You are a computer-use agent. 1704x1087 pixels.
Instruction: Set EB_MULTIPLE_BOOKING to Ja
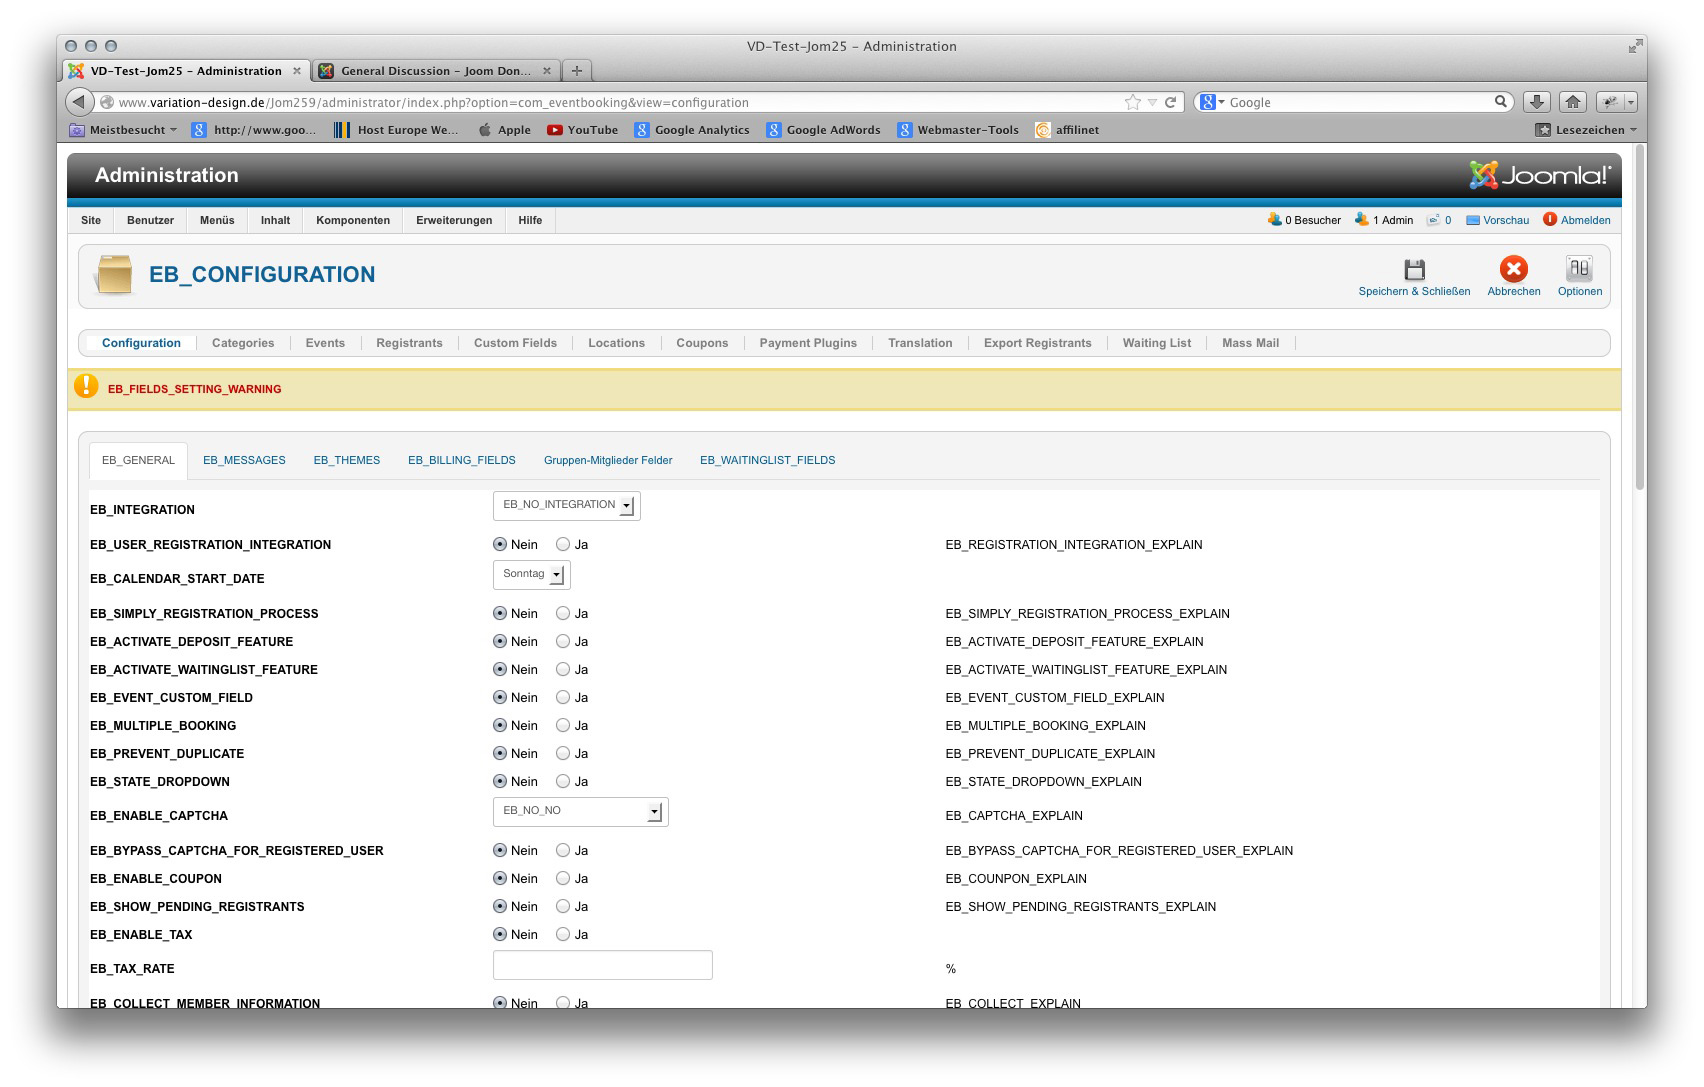click(x=563, y=726)
